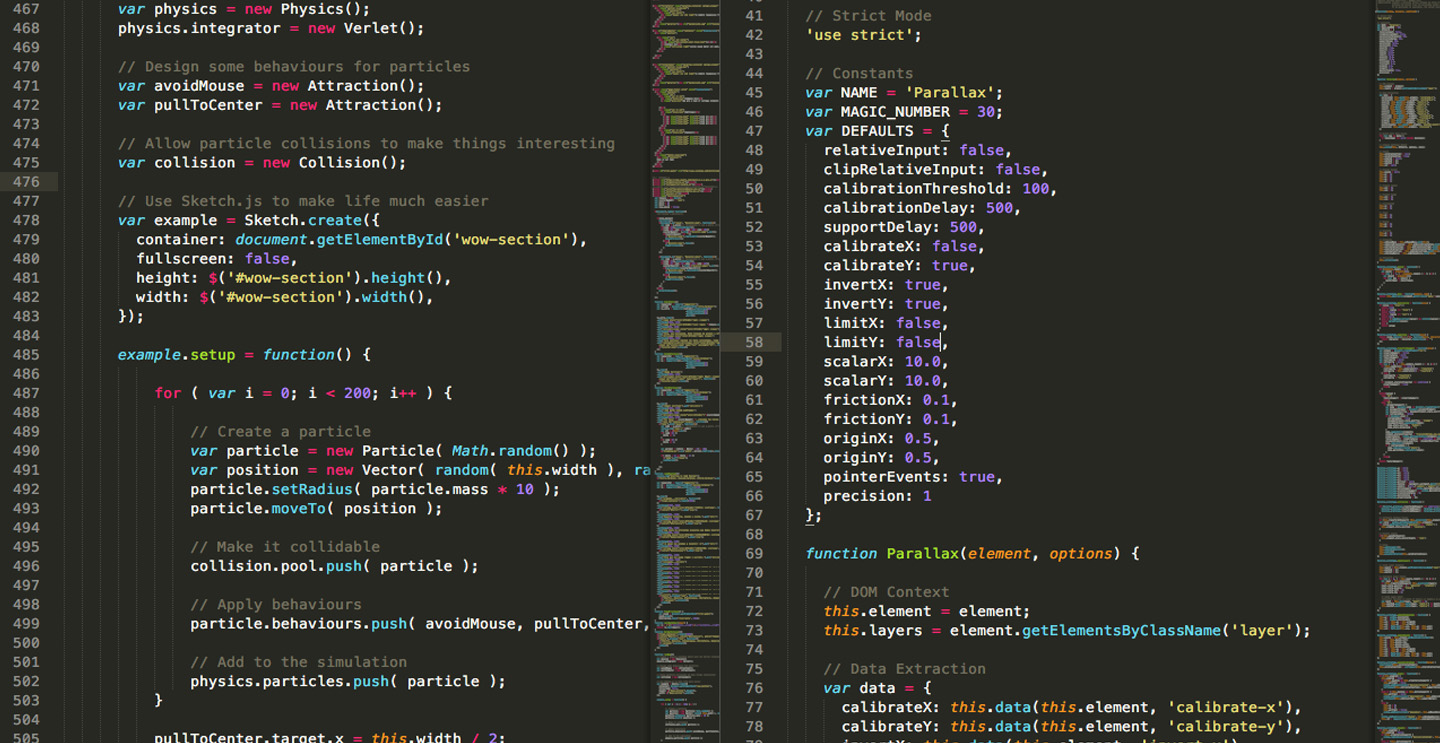1440x743 pixels.
Task: Click the 'Make it collidable' comment
Action: (x=284, y=547)
